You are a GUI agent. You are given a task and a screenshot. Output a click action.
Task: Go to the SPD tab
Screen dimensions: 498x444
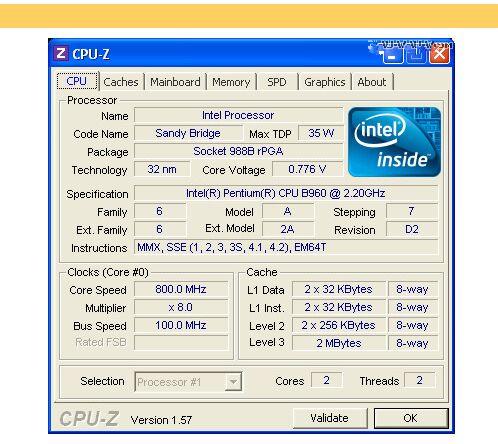[x=277, y=82]
